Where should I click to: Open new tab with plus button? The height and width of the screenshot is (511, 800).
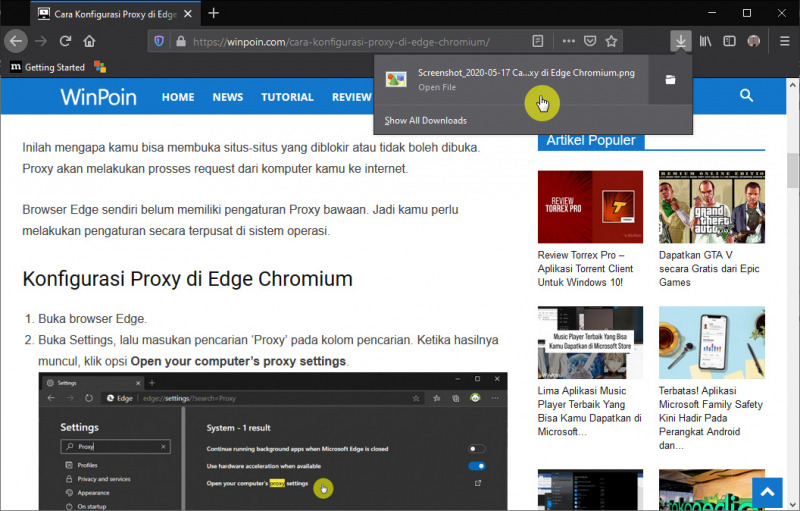214,13
